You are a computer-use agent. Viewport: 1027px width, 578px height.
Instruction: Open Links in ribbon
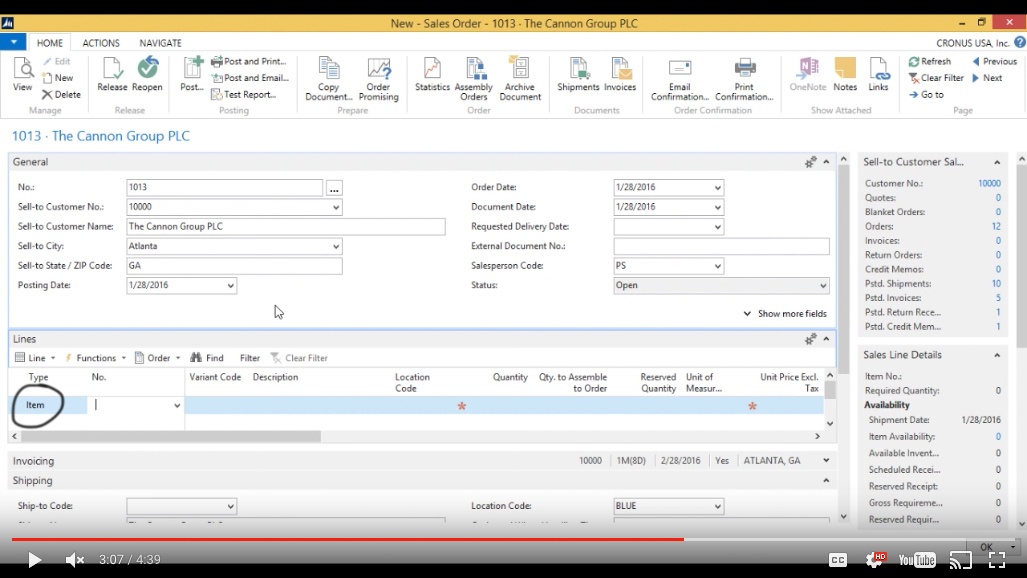(x=878, y=74)
